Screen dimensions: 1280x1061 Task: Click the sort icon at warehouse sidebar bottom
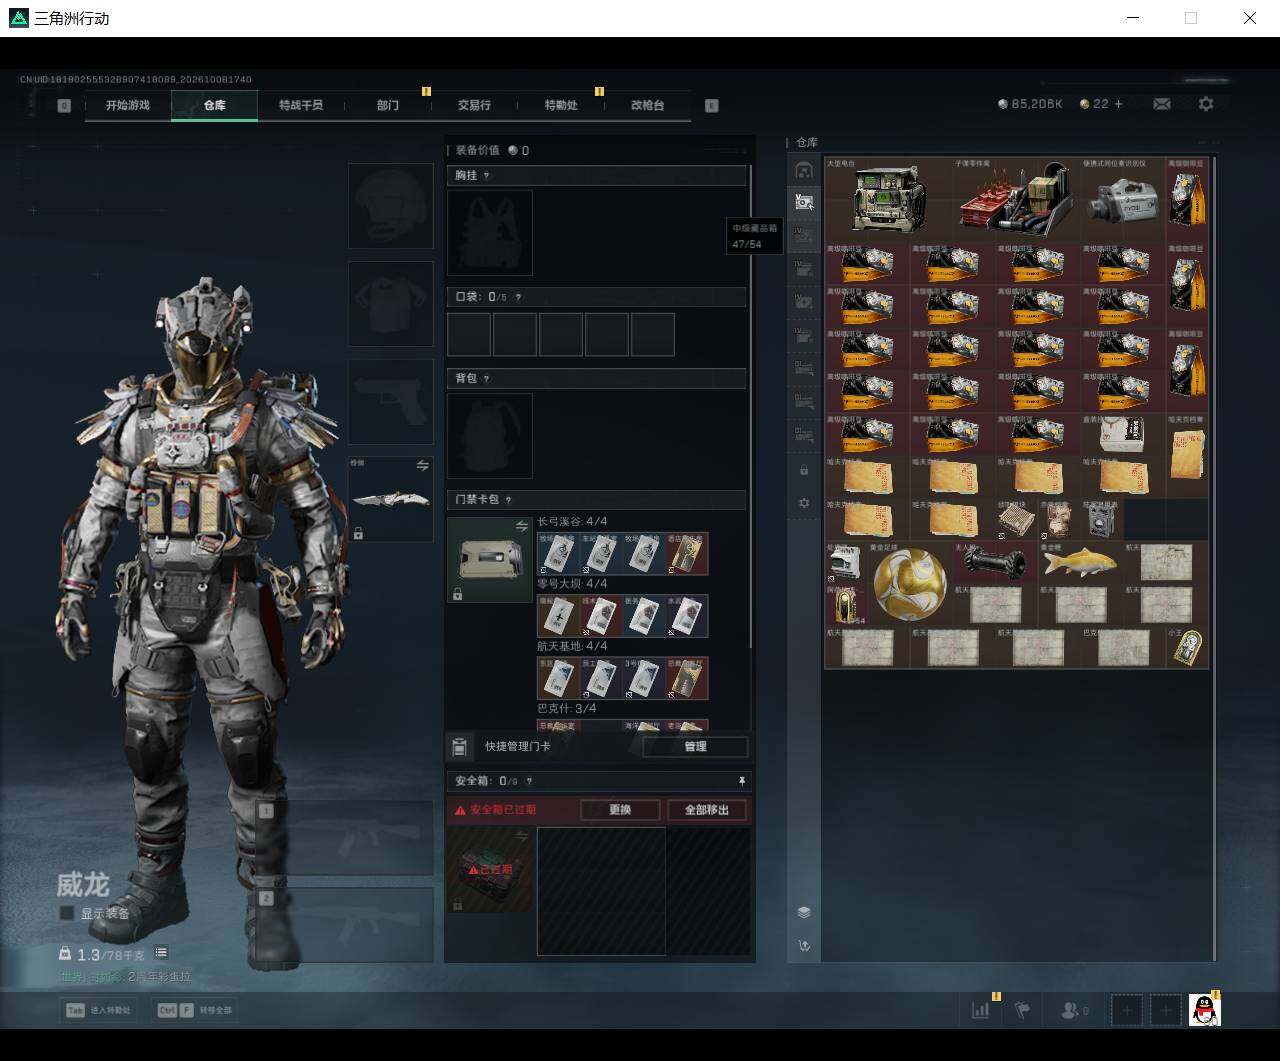tap(804, 946)
